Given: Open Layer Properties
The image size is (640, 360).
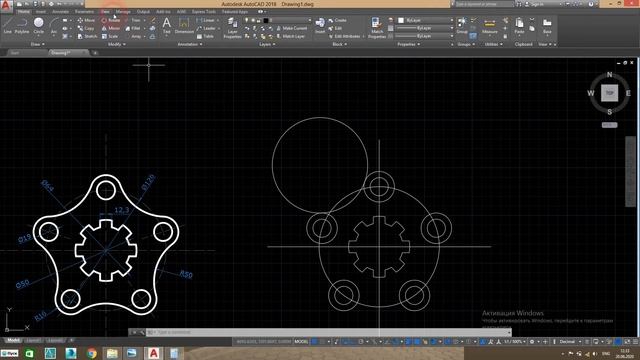Looking at the screenshot, I should [233, 28].
